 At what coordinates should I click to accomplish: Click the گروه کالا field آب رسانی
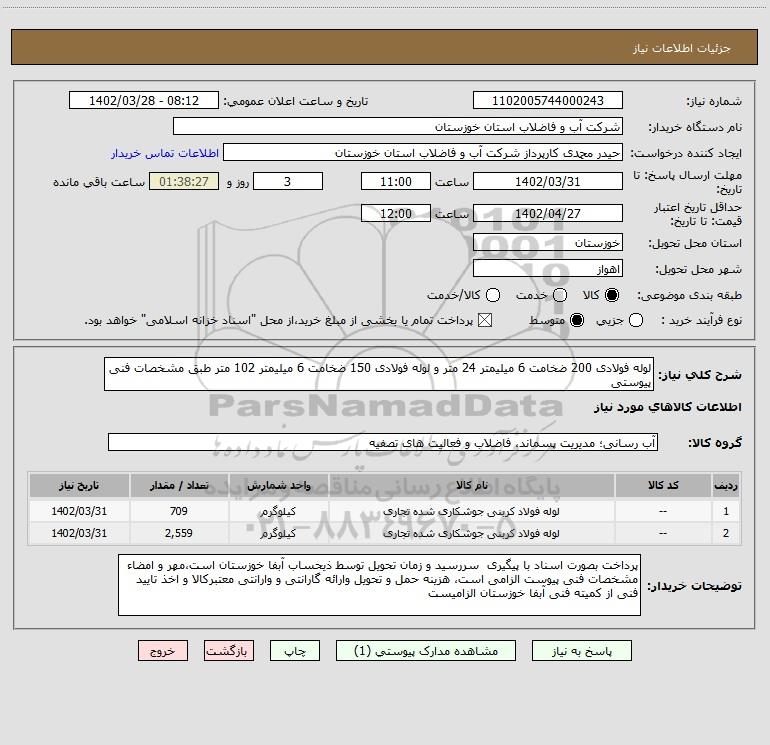[x=383, y=442]
